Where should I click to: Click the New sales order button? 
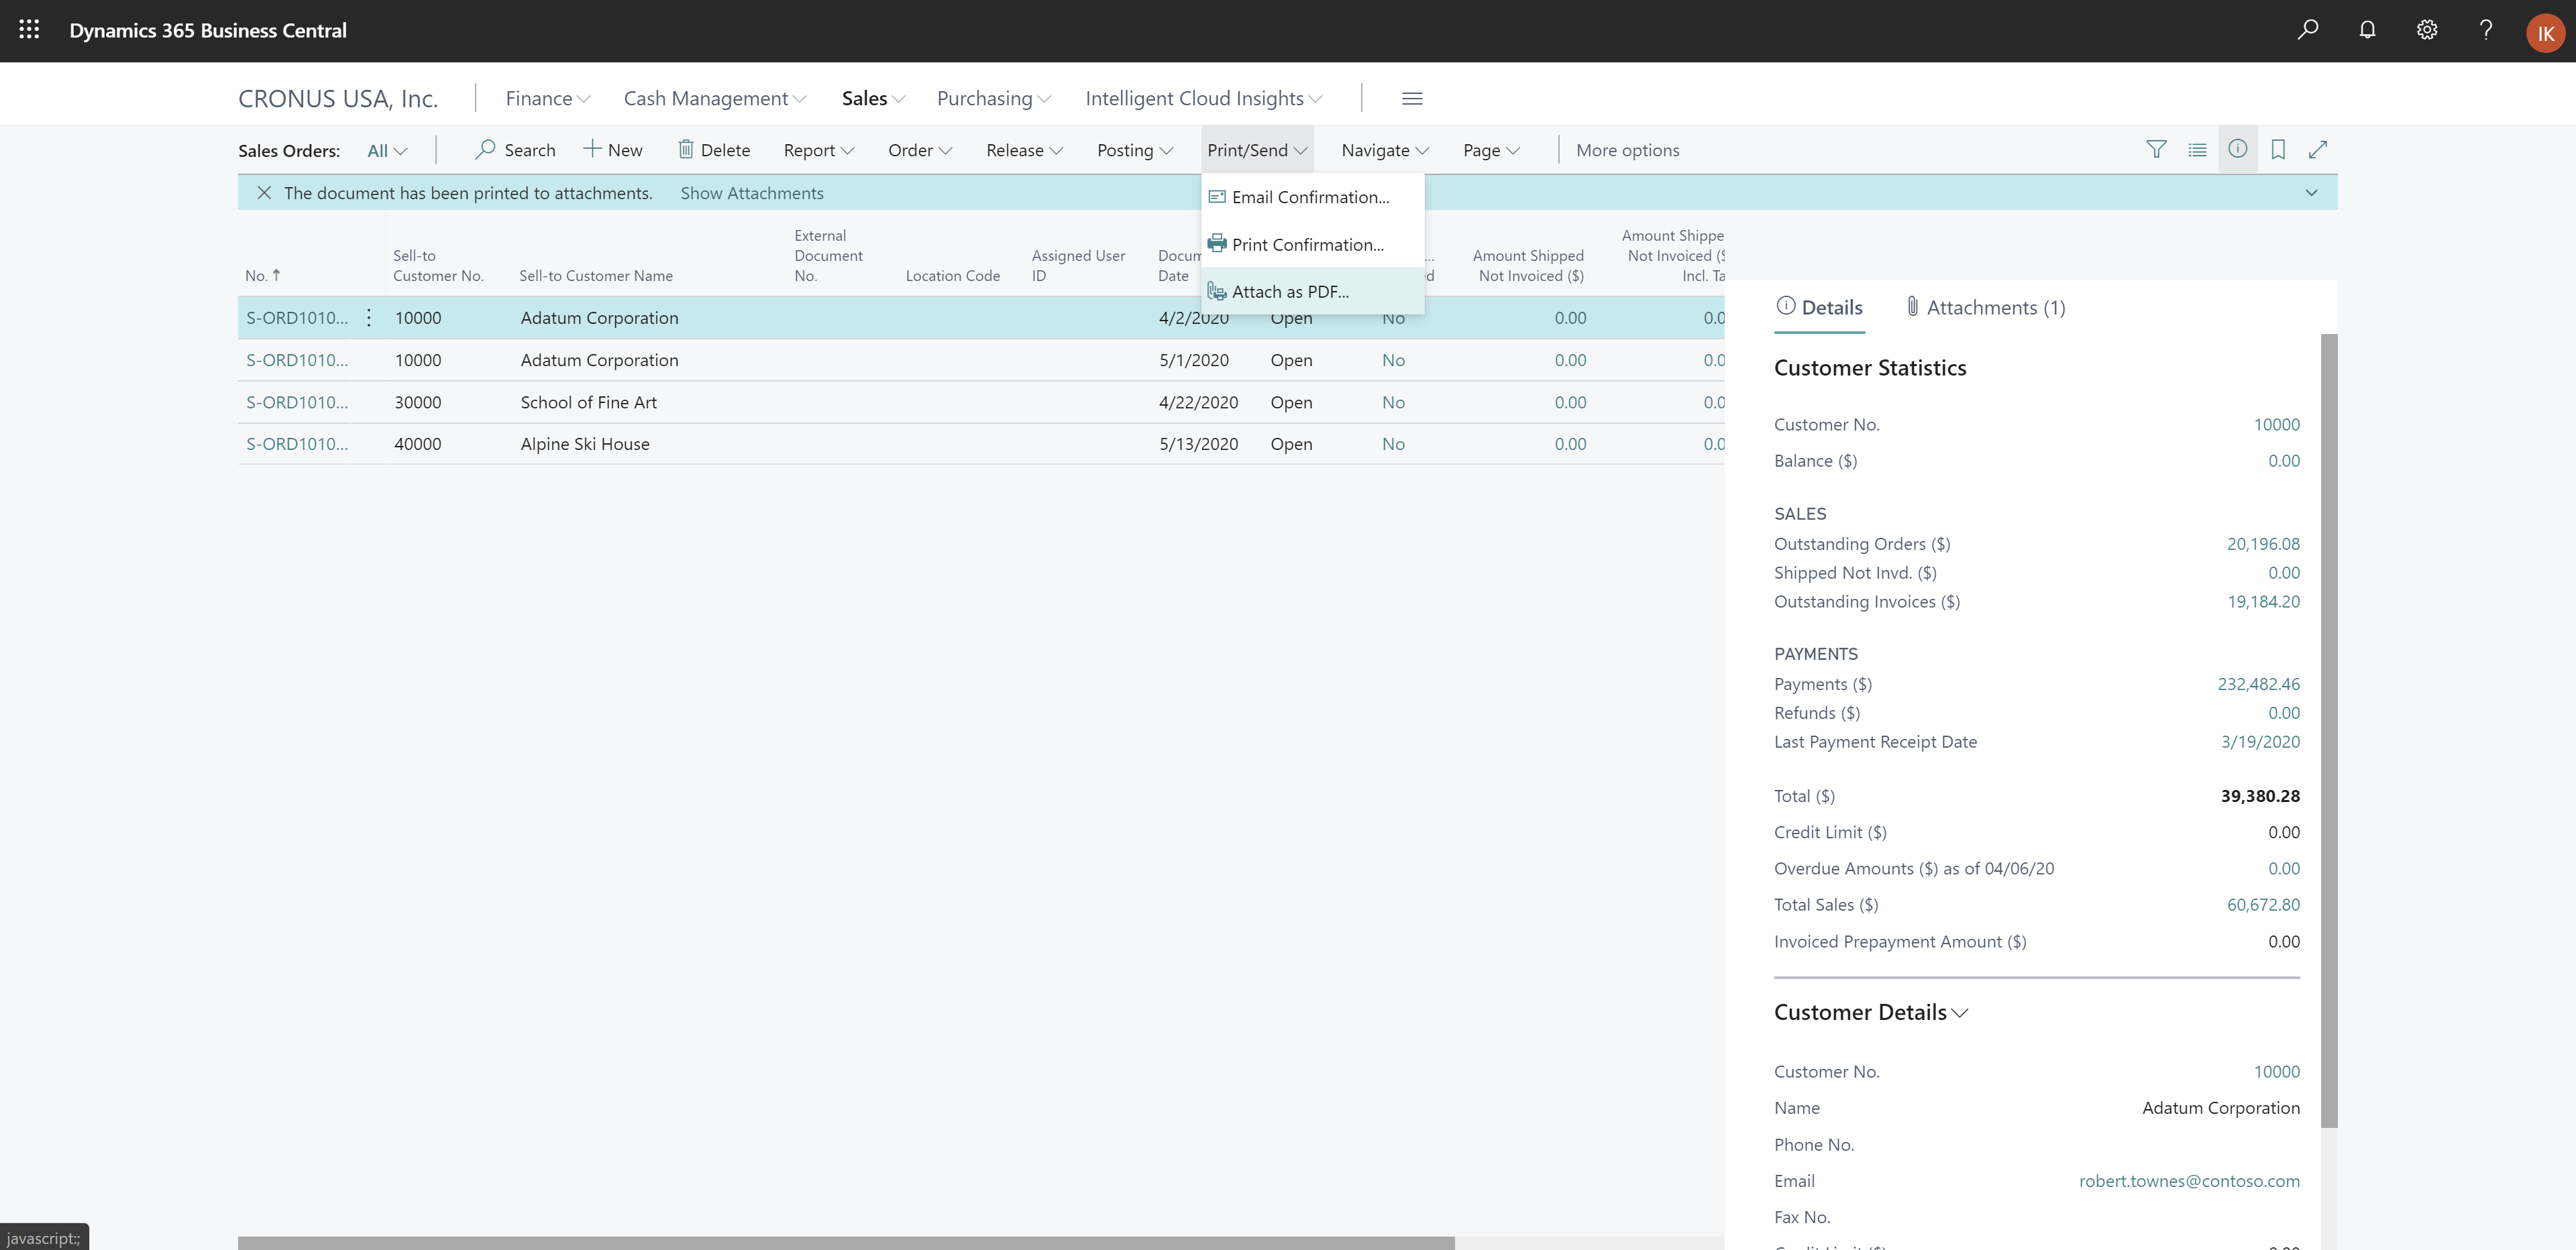(x=614, y=150)
